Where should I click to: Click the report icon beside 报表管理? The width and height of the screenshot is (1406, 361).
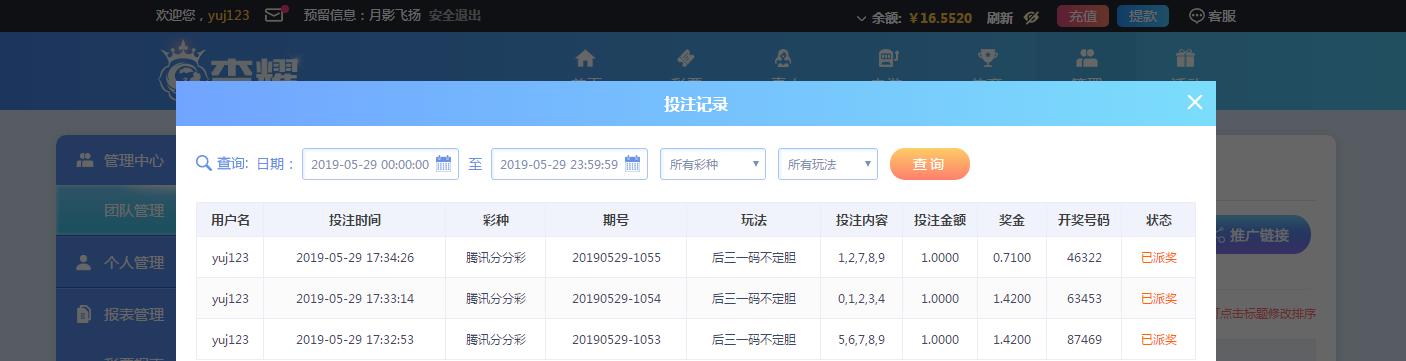click(84, 315)
